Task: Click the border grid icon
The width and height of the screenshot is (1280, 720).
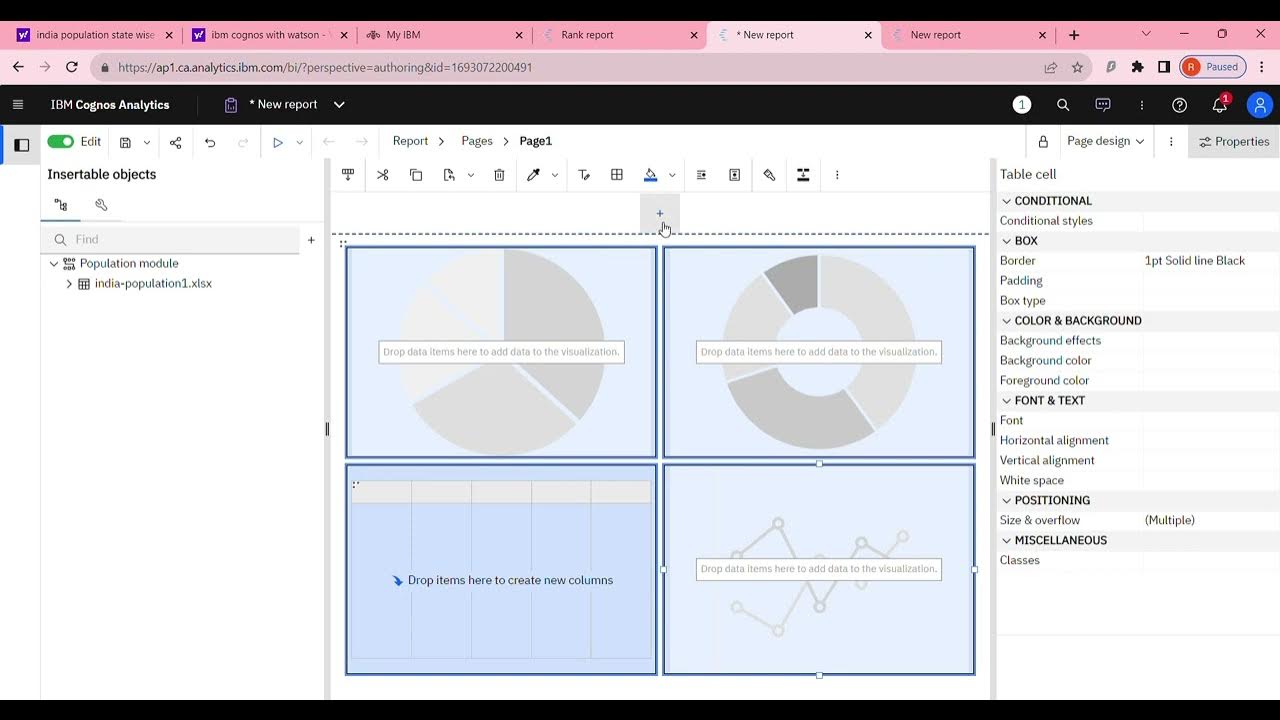Action: (x=617, y=175)
